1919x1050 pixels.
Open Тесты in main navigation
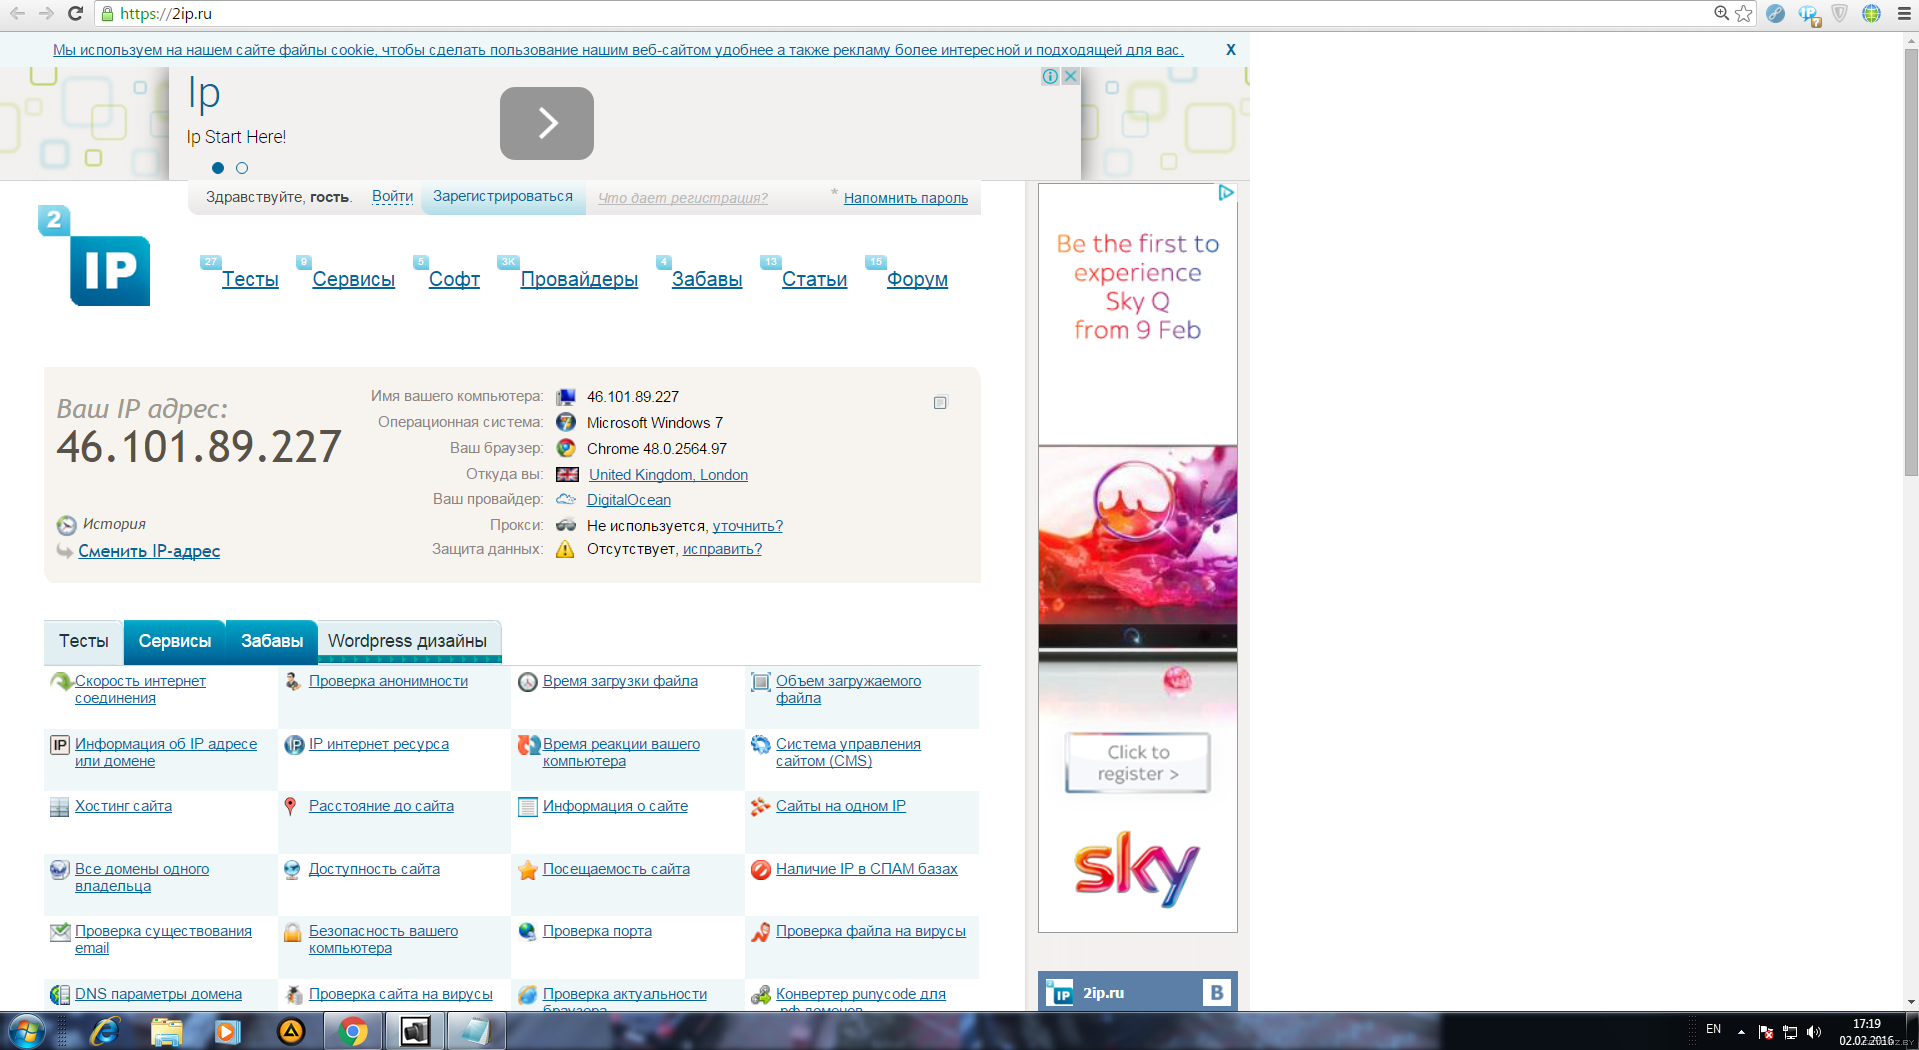(x=250, y=279)
